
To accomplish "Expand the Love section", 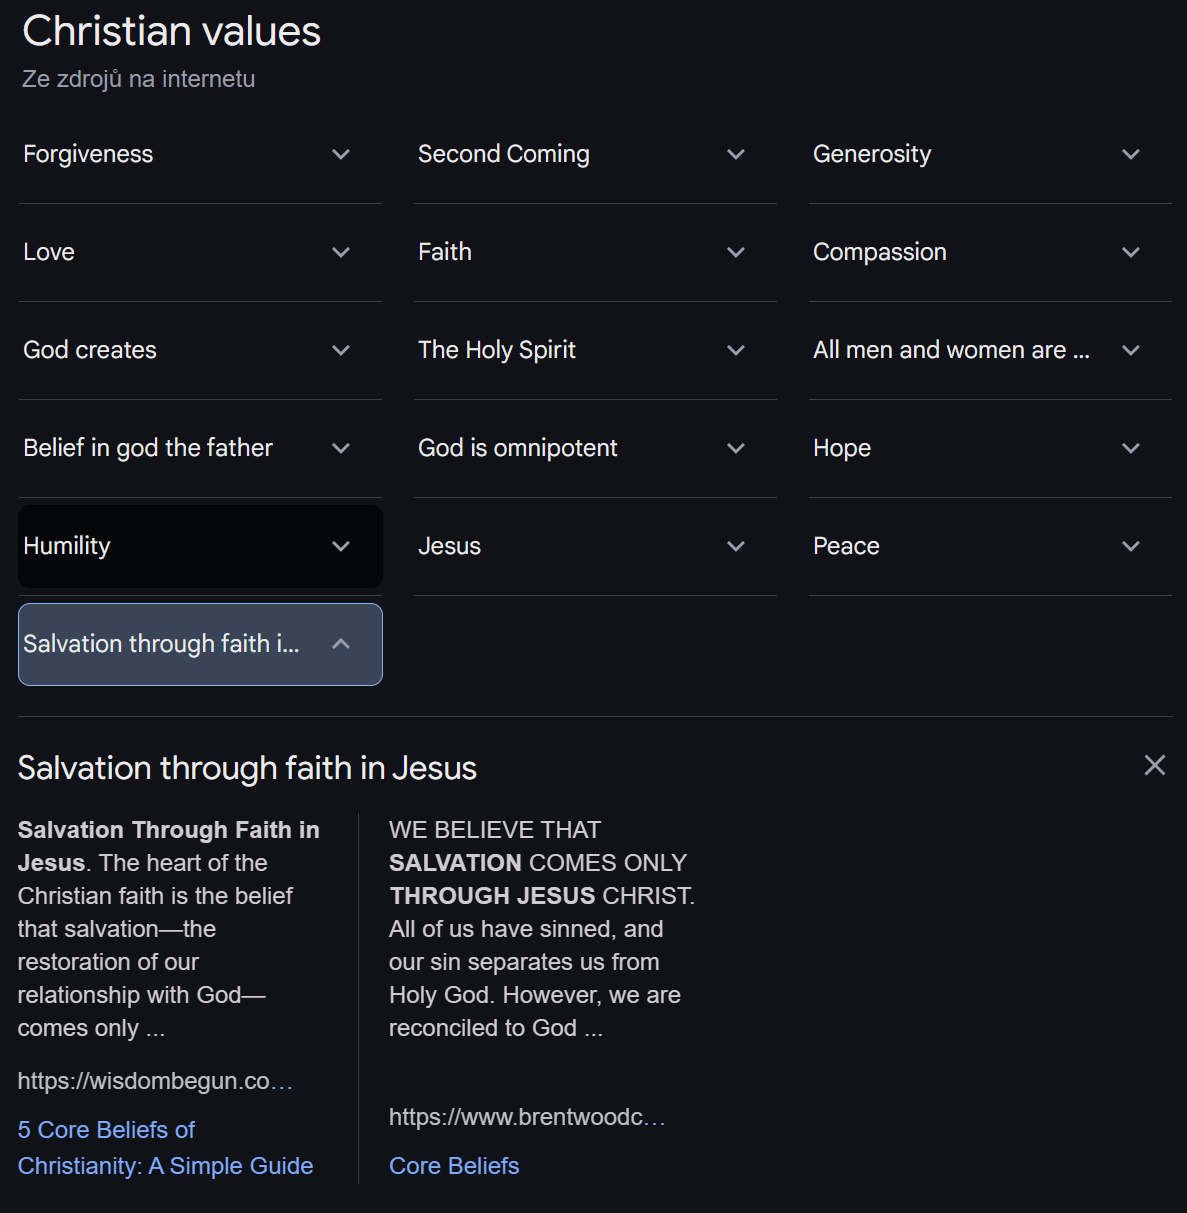I will [200, 252].
